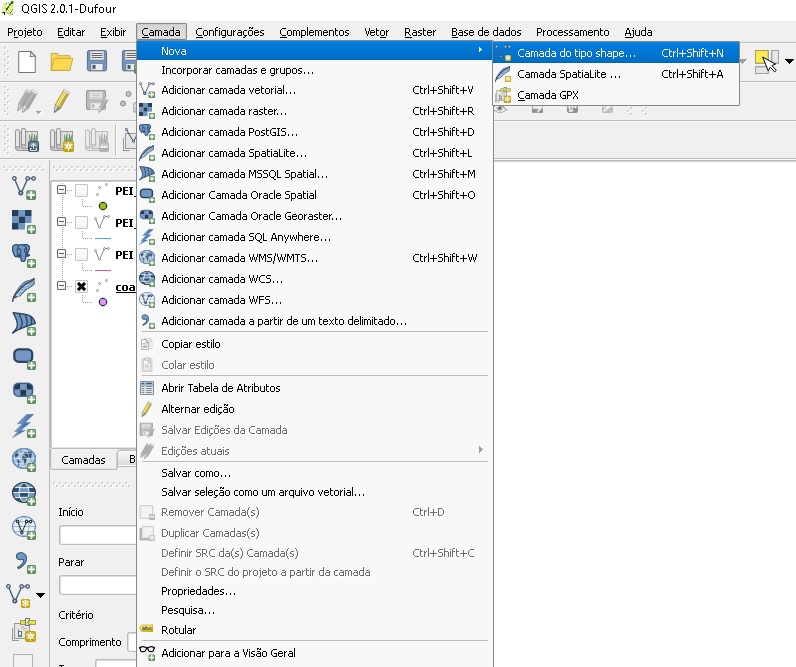Check the third PEI layer checkbox
Screen dimensions: 796x667
point(81,255)
